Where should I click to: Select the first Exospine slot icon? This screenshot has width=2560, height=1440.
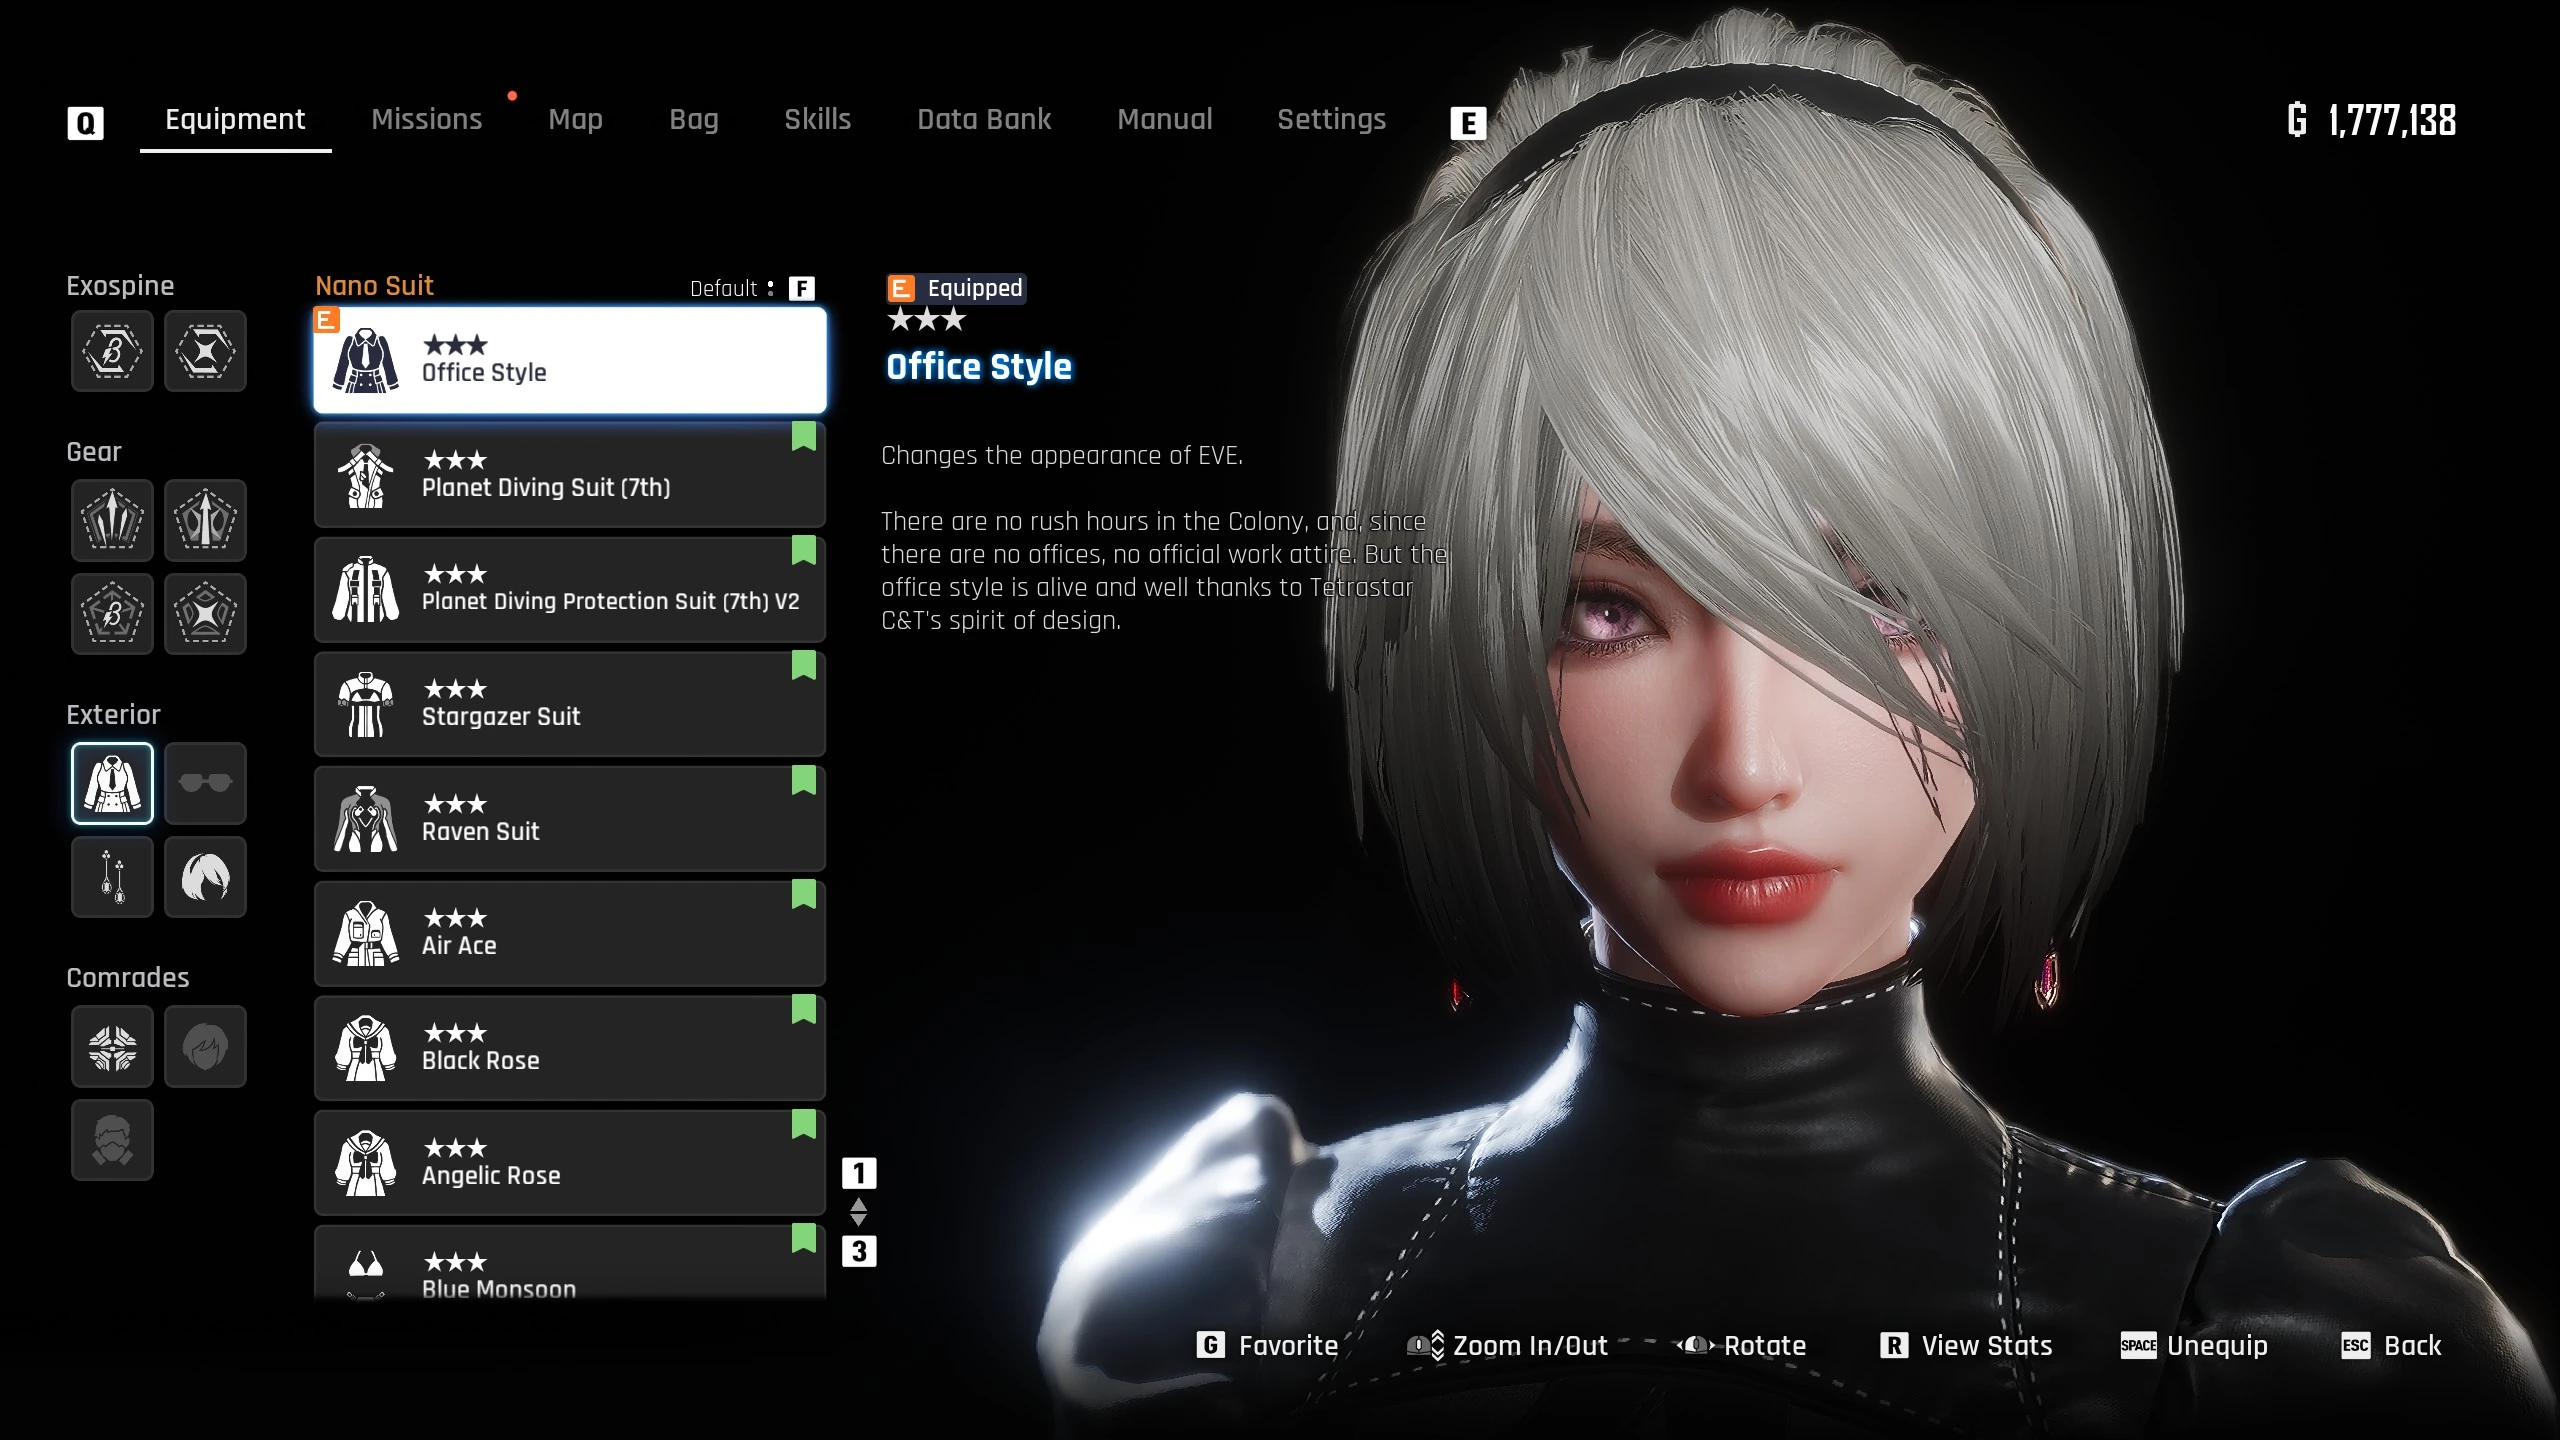112,351
